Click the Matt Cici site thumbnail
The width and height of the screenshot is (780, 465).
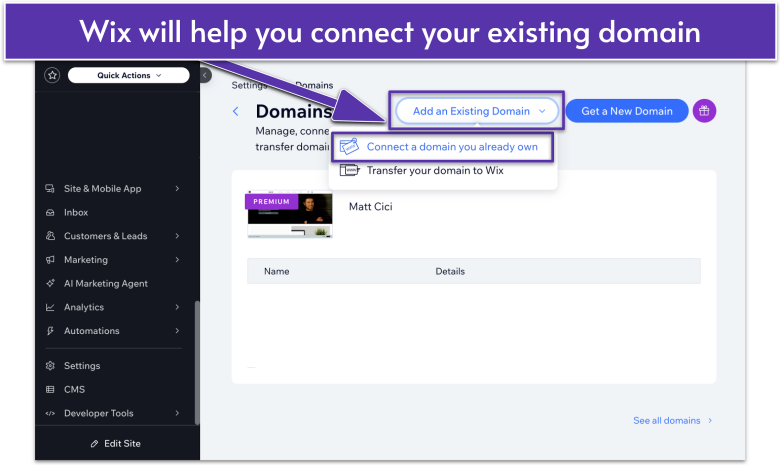click(x=290, y=214)
